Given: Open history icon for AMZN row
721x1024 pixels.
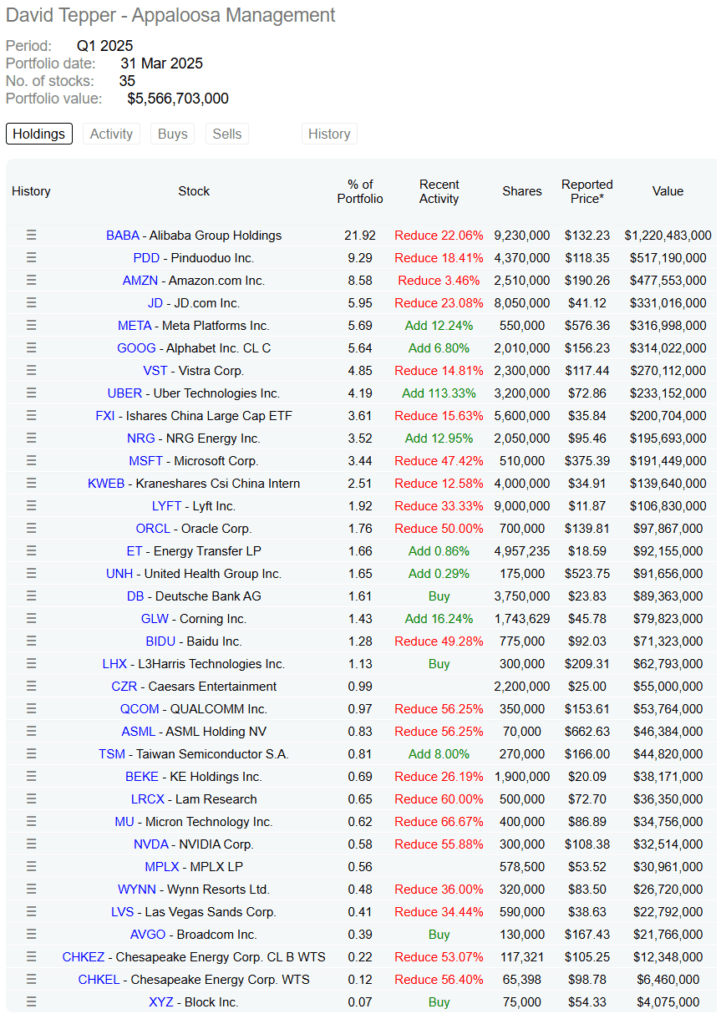Looking at the screenshot, I should pyautogui.click(x=31, y=280).
